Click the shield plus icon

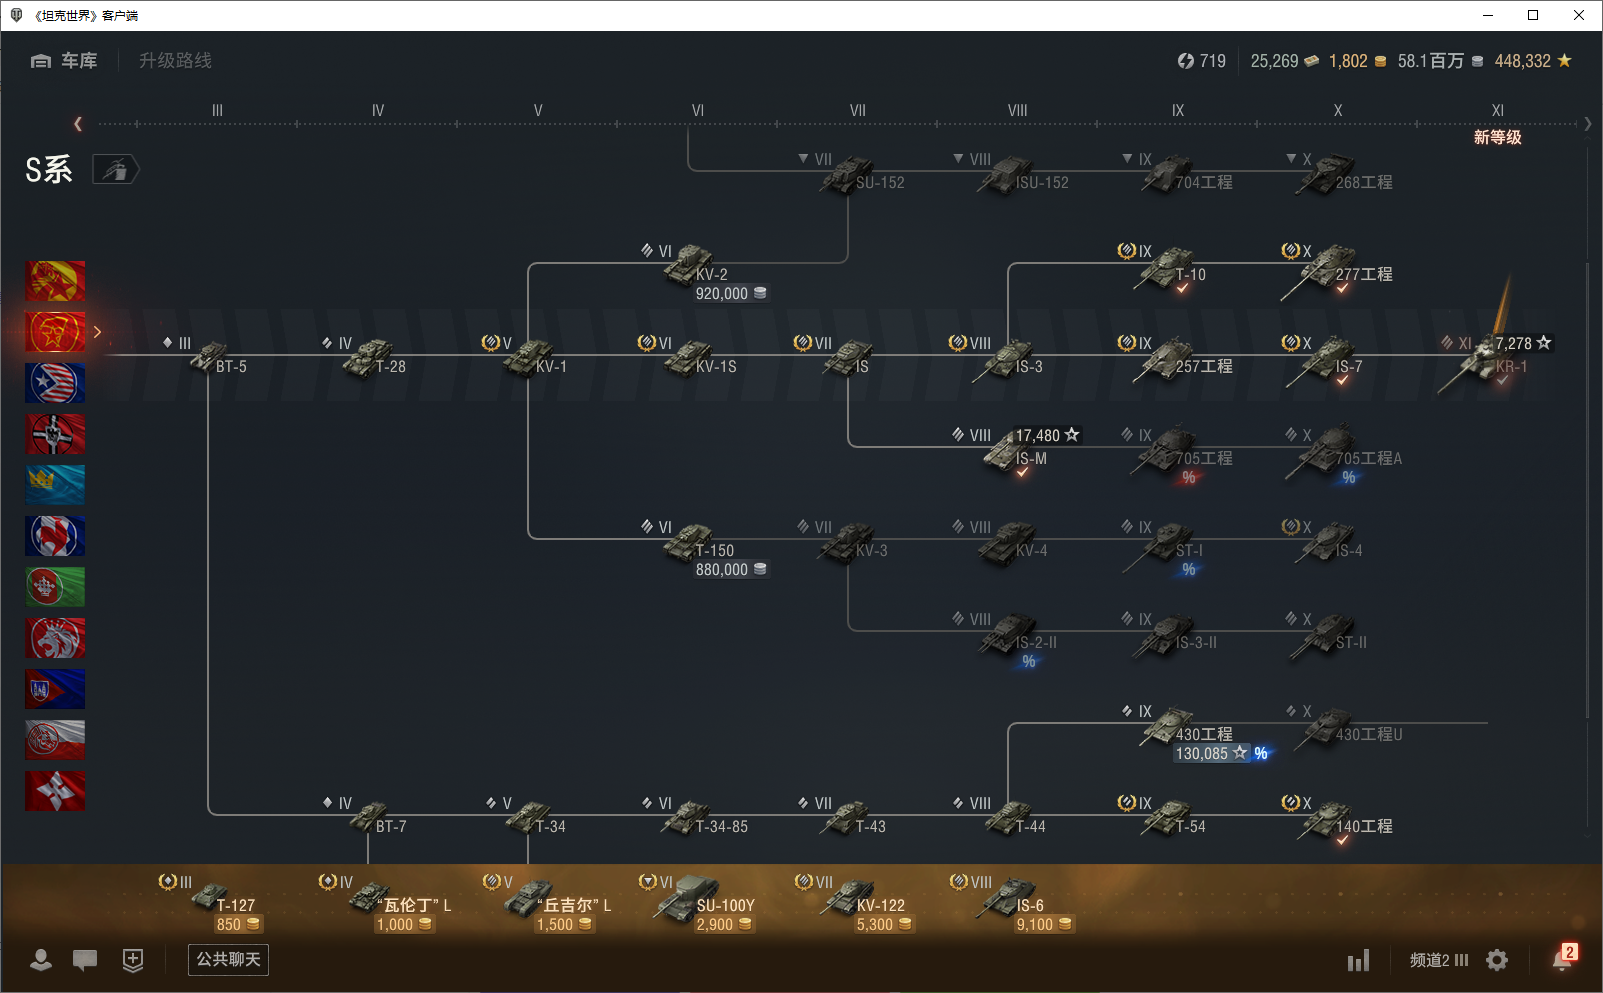click(133, 960)
